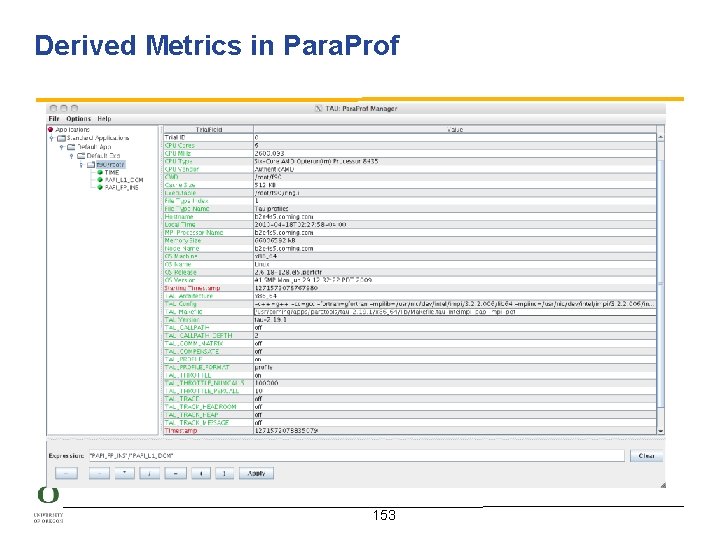Click the minus operator button
Screen dimensions: 720x540
(99, 473)
